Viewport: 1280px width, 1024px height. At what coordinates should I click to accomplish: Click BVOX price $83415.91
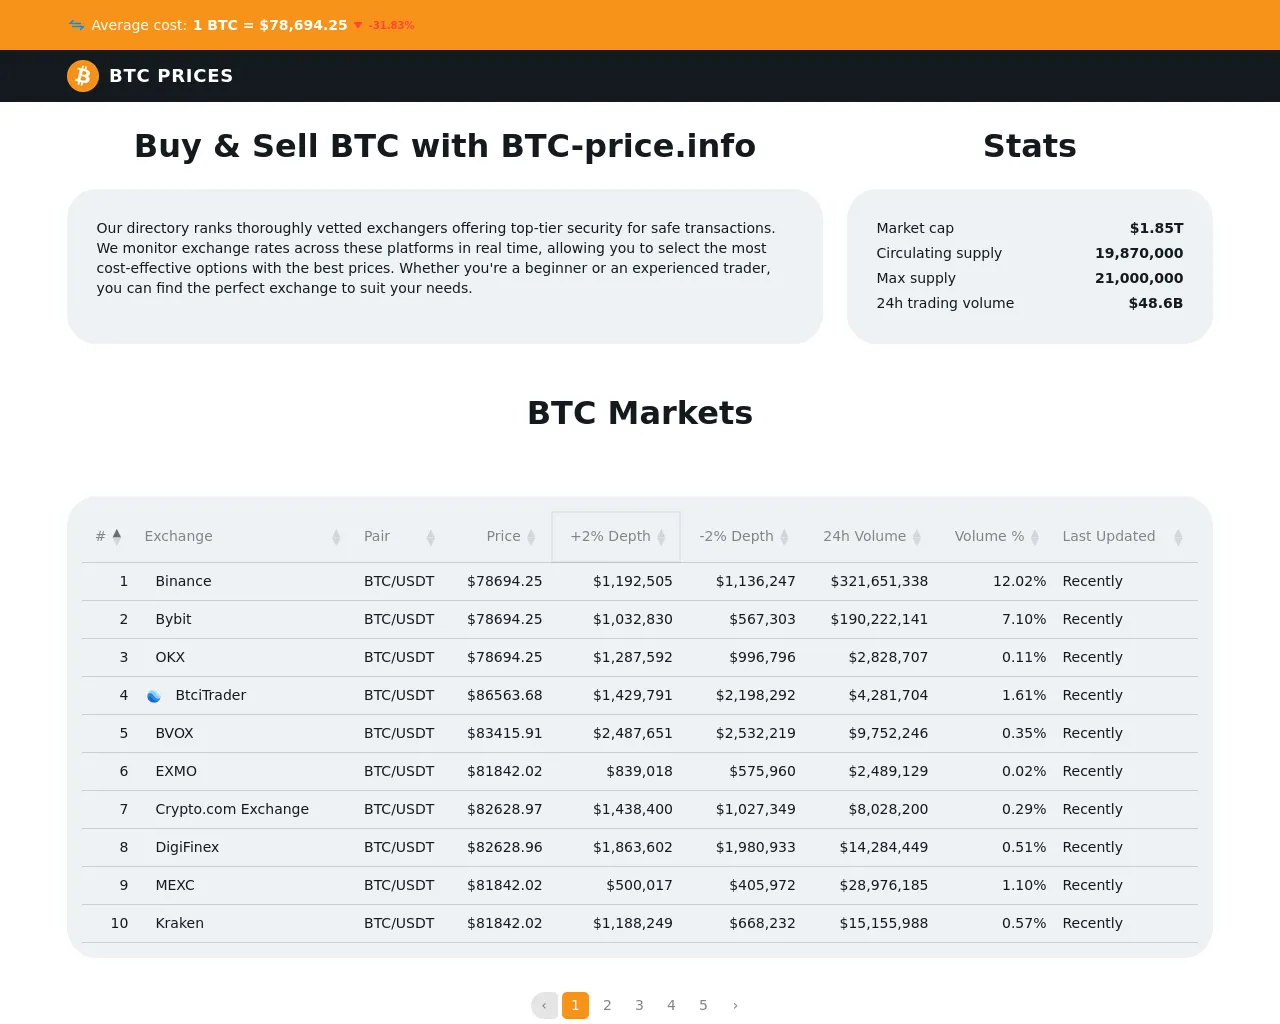point(504,733)
